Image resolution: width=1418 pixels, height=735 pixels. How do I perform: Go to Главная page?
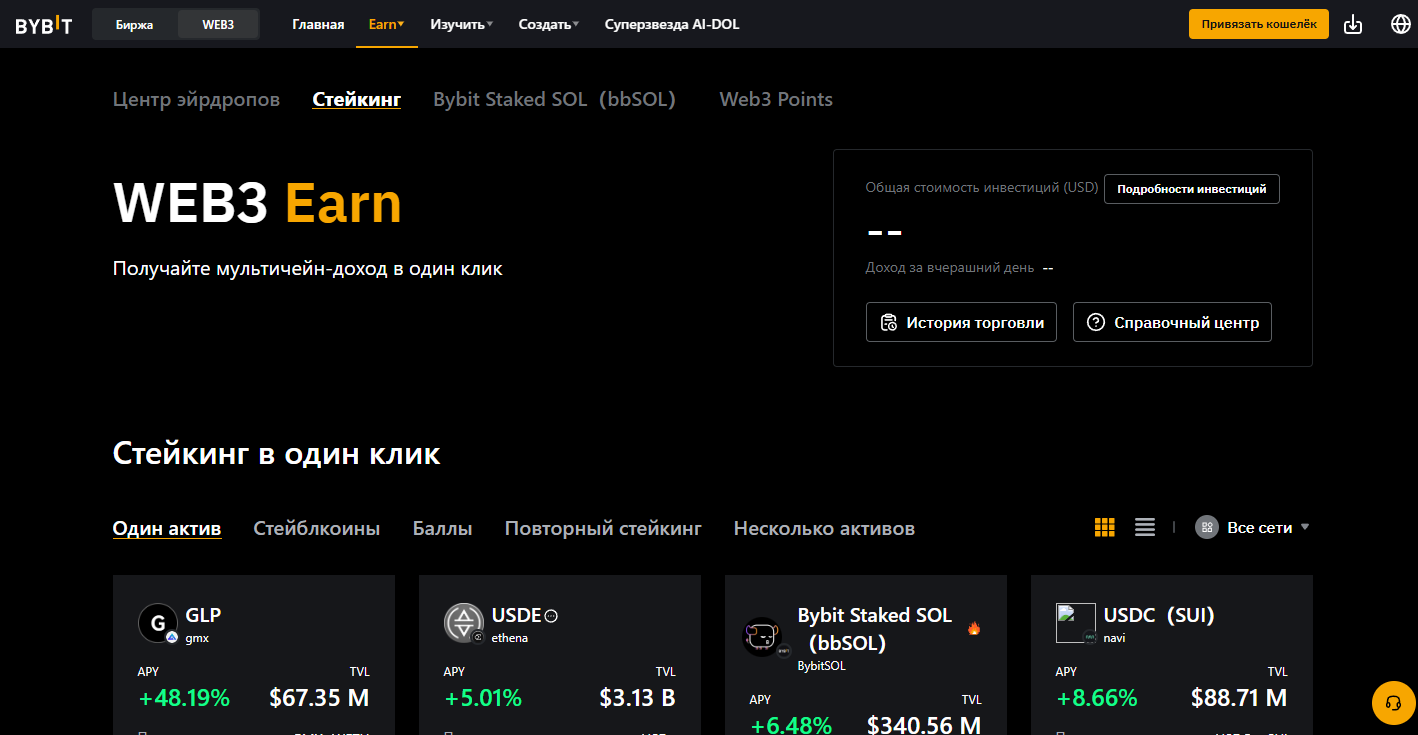pos(318,24)
